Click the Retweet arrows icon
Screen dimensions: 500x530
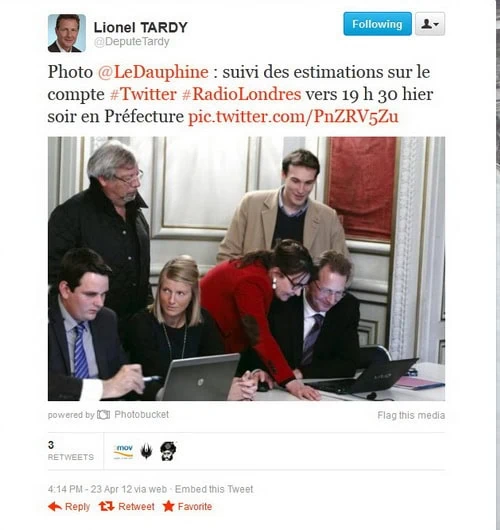click(106, 506)
